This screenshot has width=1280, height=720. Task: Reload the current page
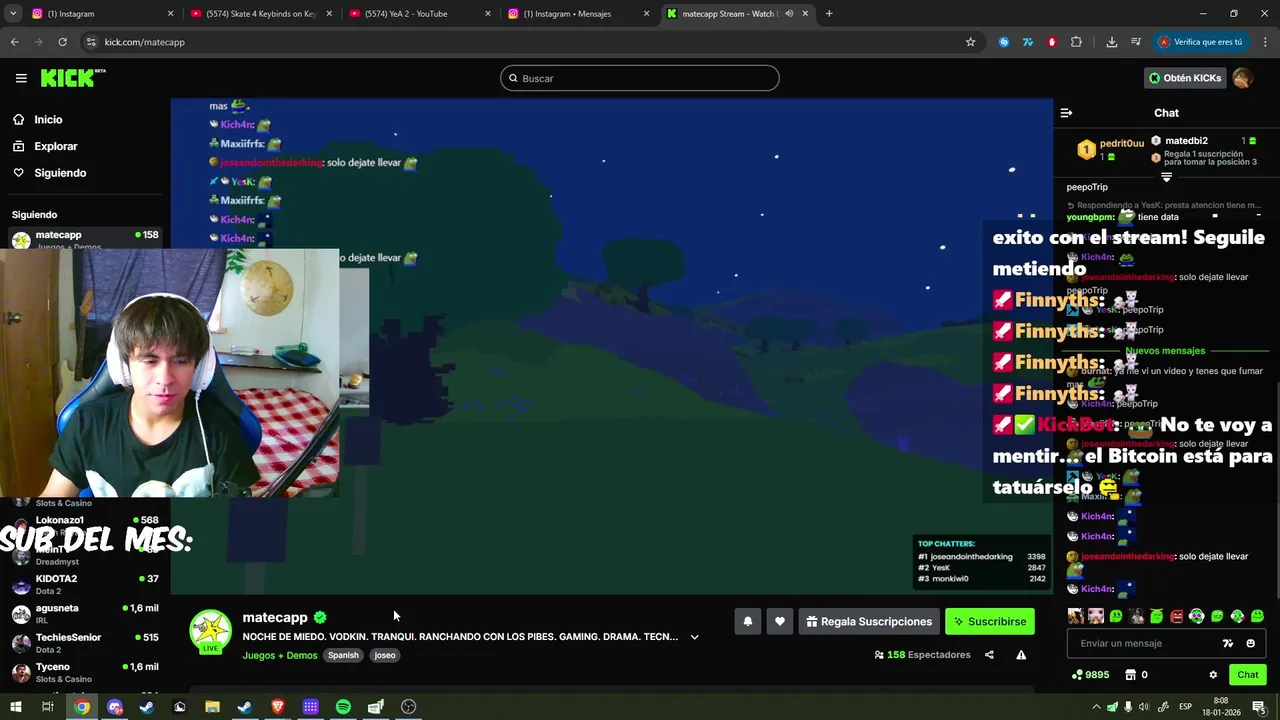point(62,42)
